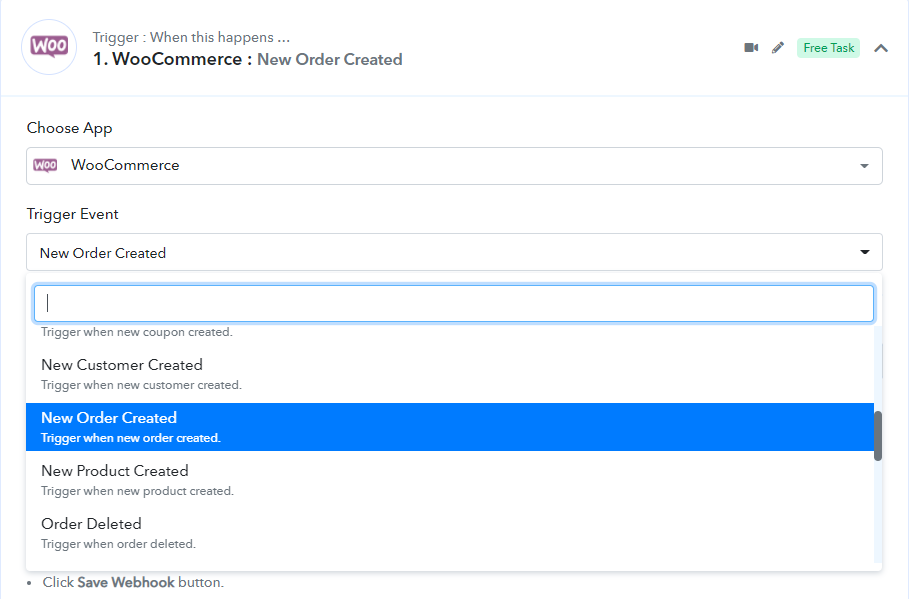
Task: Choose highlighted New Order Created option
Action: 450,427
